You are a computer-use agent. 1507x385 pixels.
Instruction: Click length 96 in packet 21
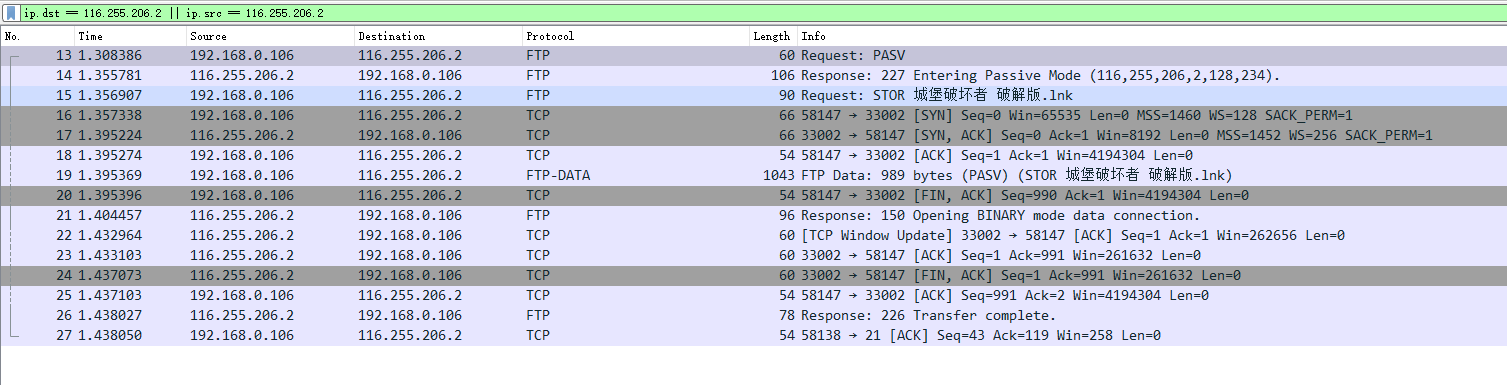point(787,215)
